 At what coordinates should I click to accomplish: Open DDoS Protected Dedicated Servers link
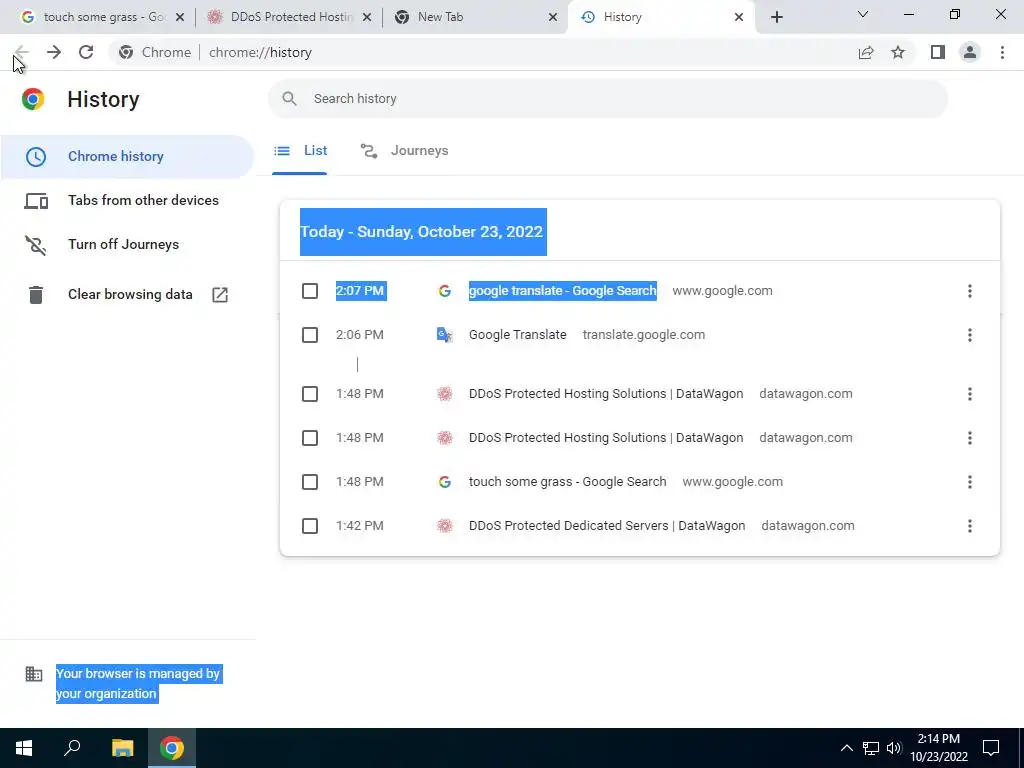[x=607, y=526]
